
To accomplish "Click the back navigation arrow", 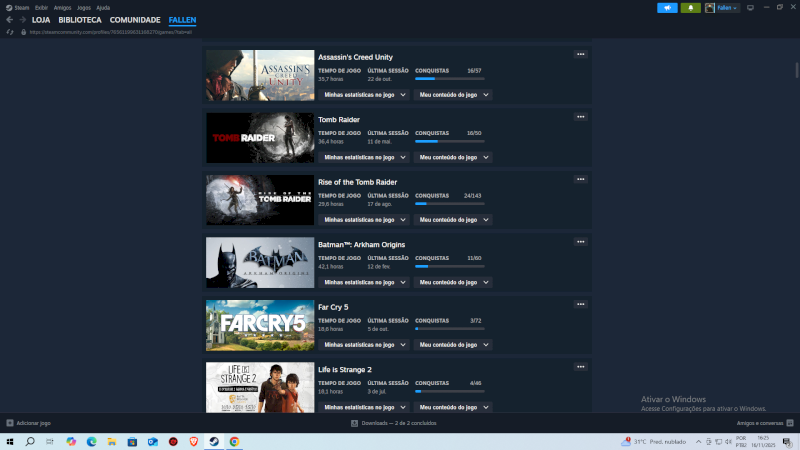I will coord(9,20).
